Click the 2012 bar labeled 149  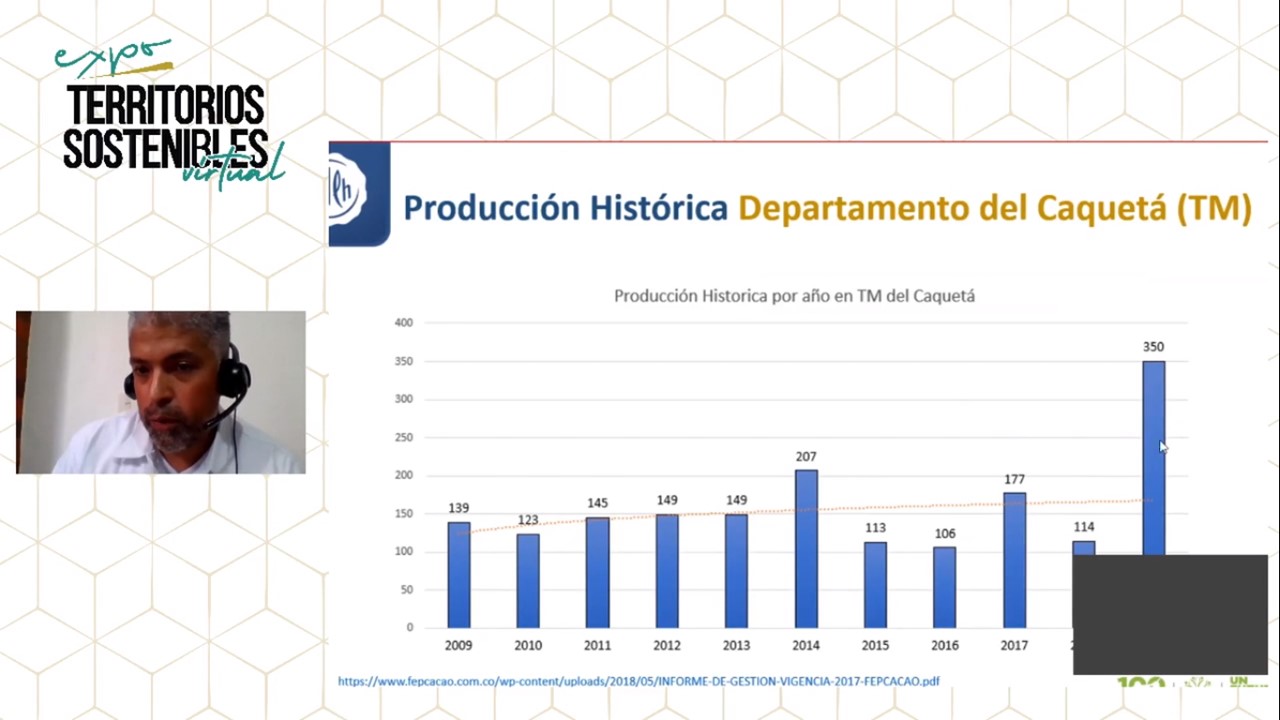(667, 570)
